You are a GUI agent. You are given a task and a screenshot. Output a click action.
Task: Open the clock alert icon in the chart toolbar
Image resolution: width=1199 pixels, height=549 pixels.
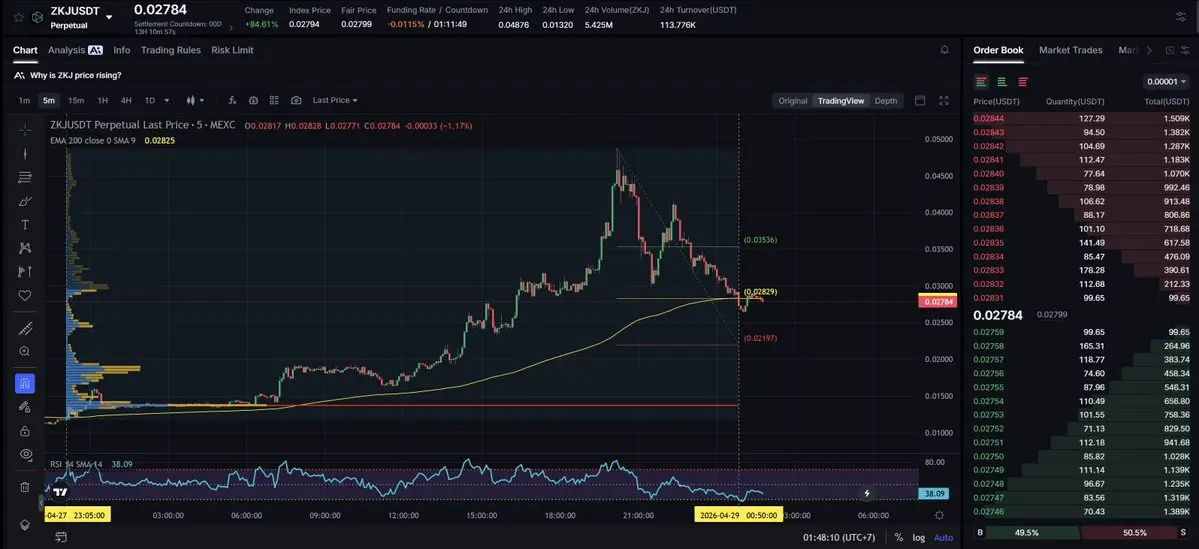[253, 100]
